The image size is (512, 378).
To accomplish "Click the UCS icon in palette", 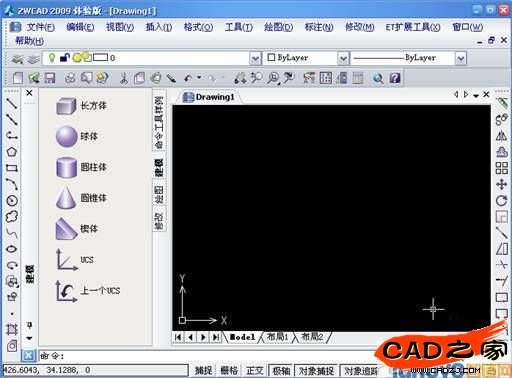I will tap(75, 259).
